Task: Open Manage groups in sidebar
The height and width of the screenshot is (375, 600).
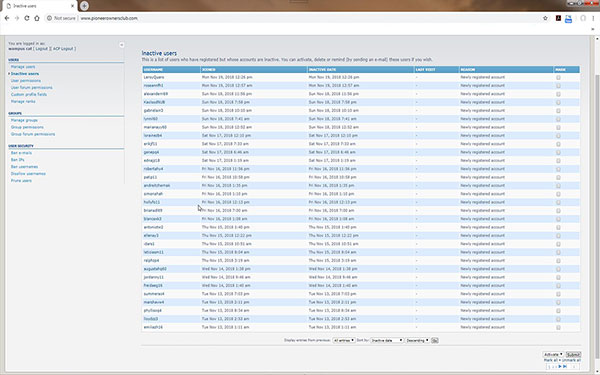Action: coord(24,120)
